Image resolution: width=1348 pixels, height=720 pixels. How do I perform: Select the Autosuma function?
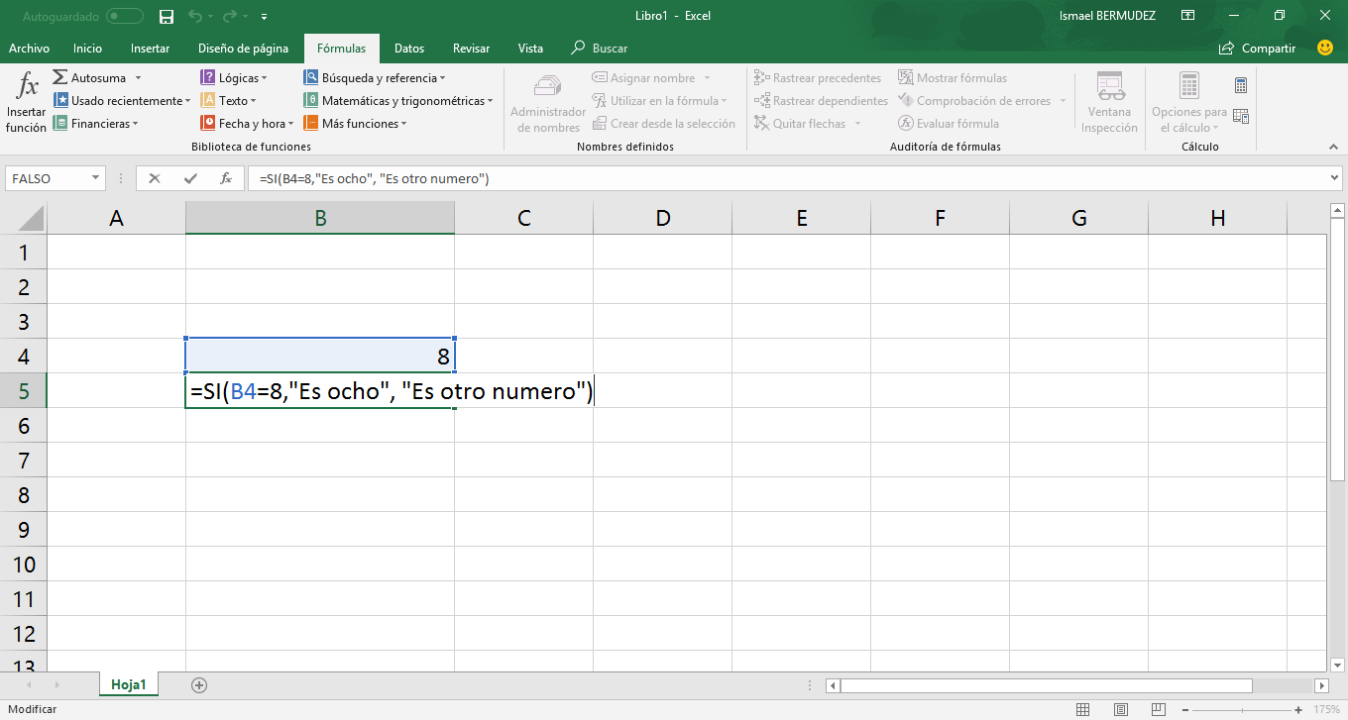click(x=92, y=77)
